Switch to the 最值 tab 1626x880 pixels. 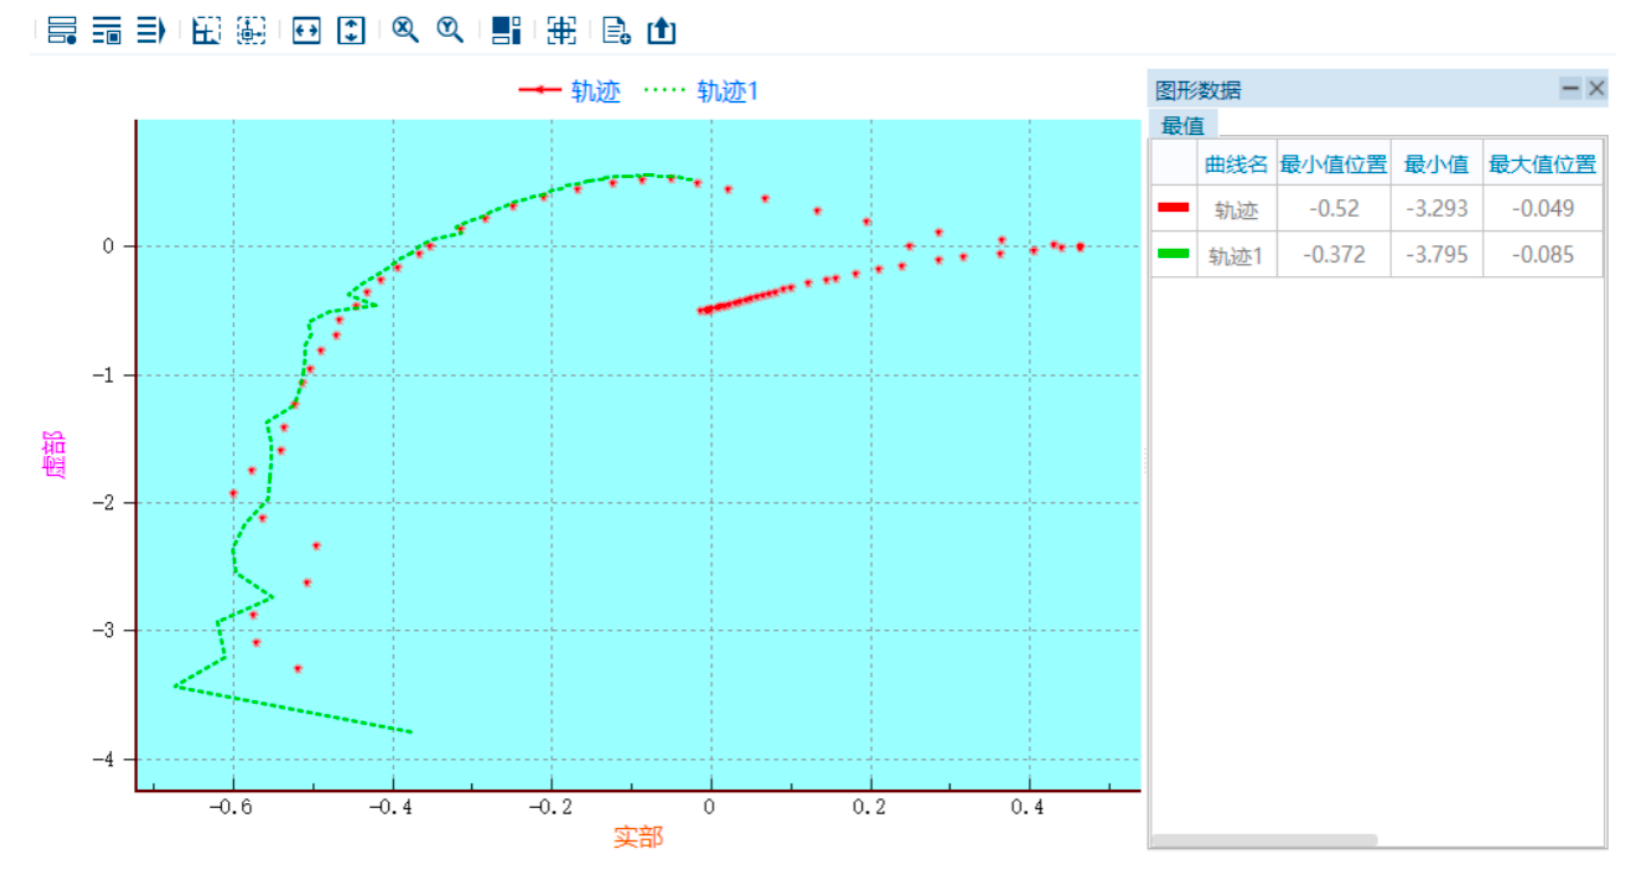(1183, 125)
